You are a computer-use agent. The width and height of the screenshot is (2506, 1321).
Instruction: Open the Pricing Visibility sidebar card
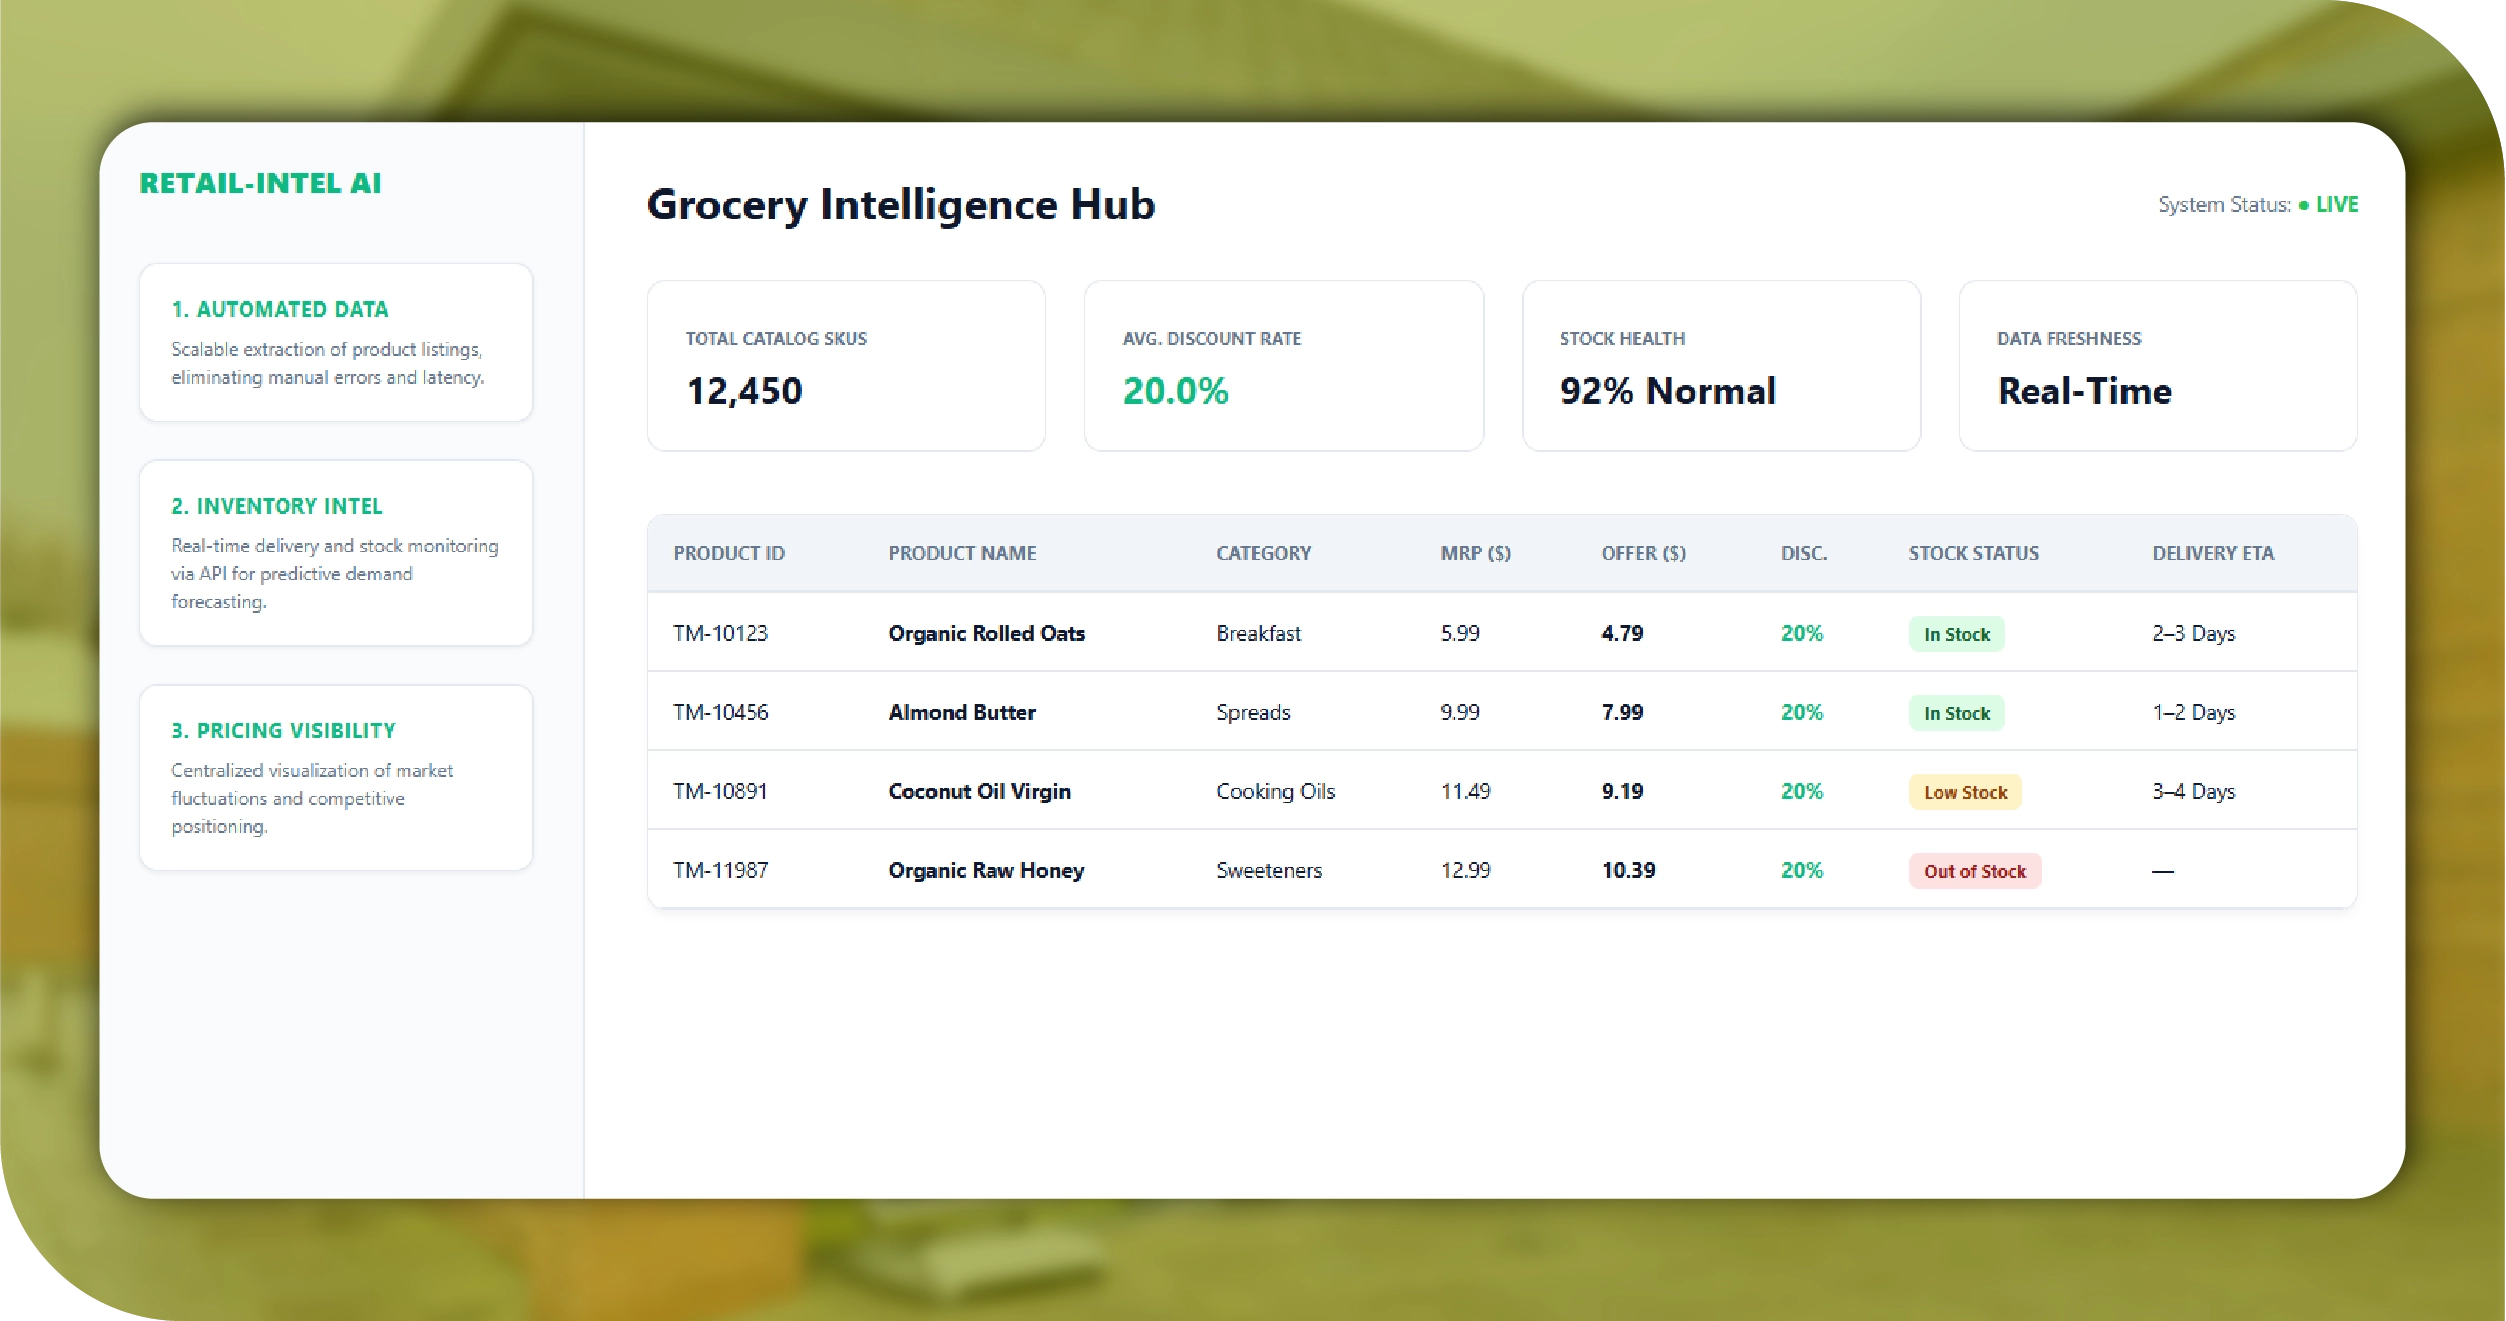[x=336, y=777]
